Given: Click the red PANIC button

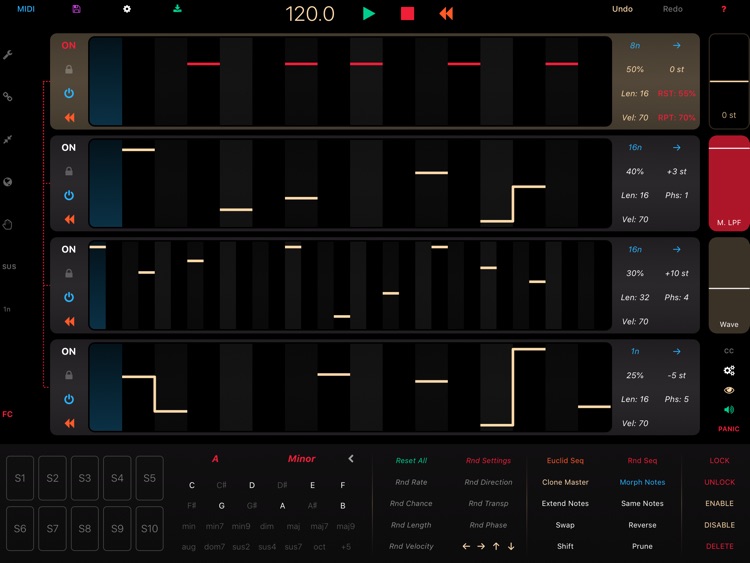Looking at the screenshot, I should (729, 429).
